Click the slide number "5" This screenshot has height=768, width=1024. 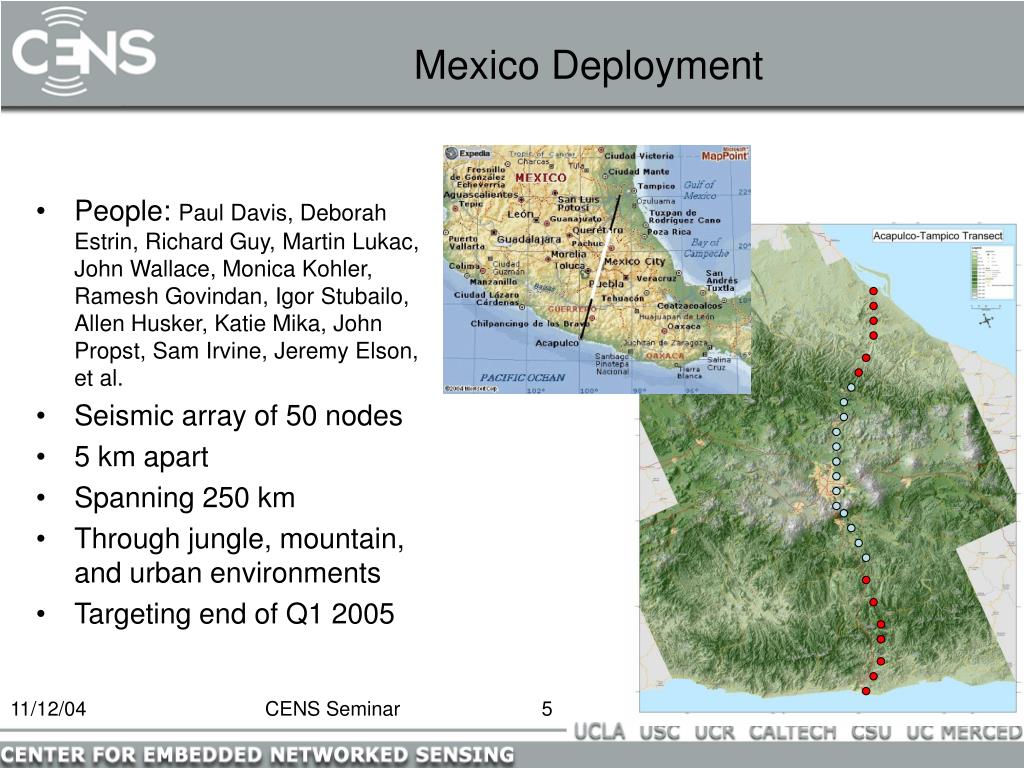coord(547,709)
